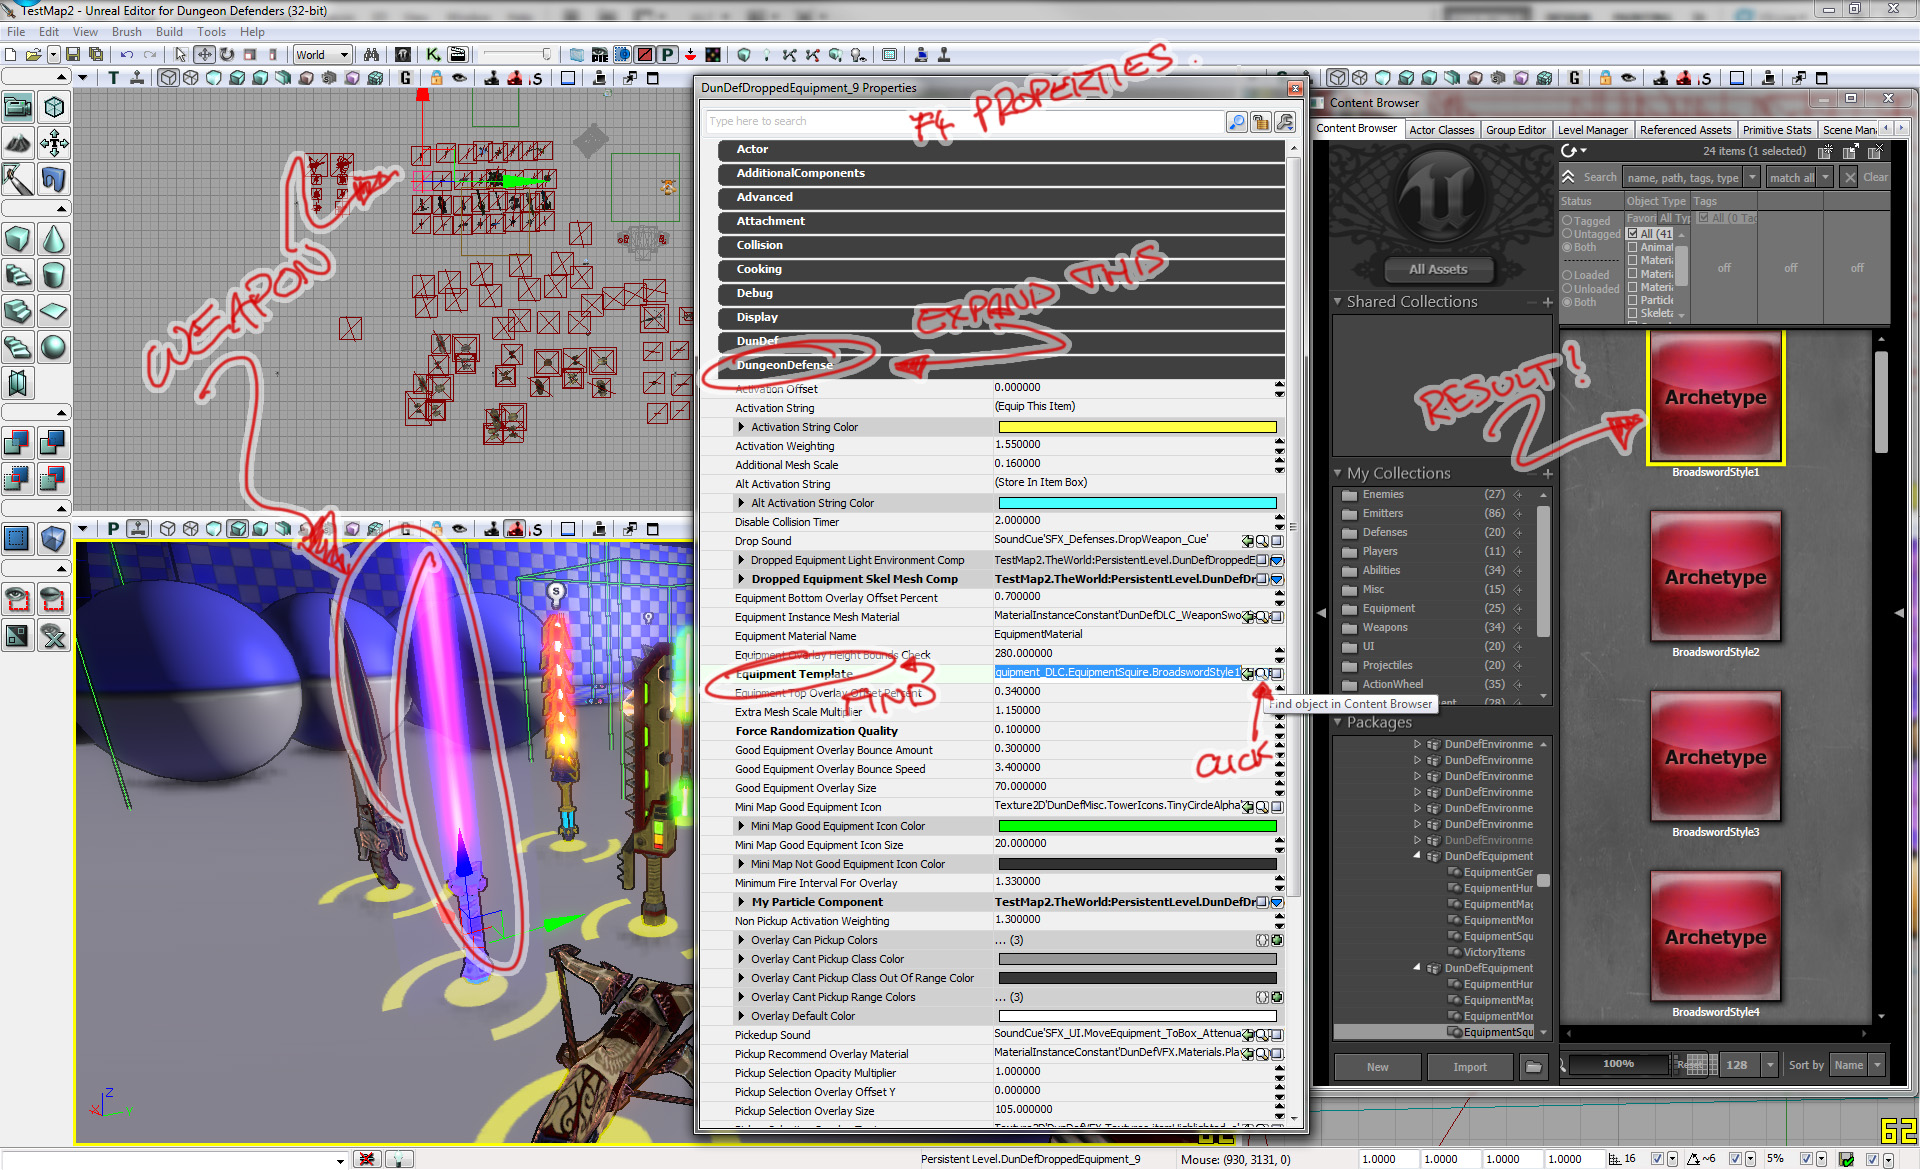Select the Terrain Editing mode icon
Viewport: 1920px width, 1170px height.
click(18, 143)
